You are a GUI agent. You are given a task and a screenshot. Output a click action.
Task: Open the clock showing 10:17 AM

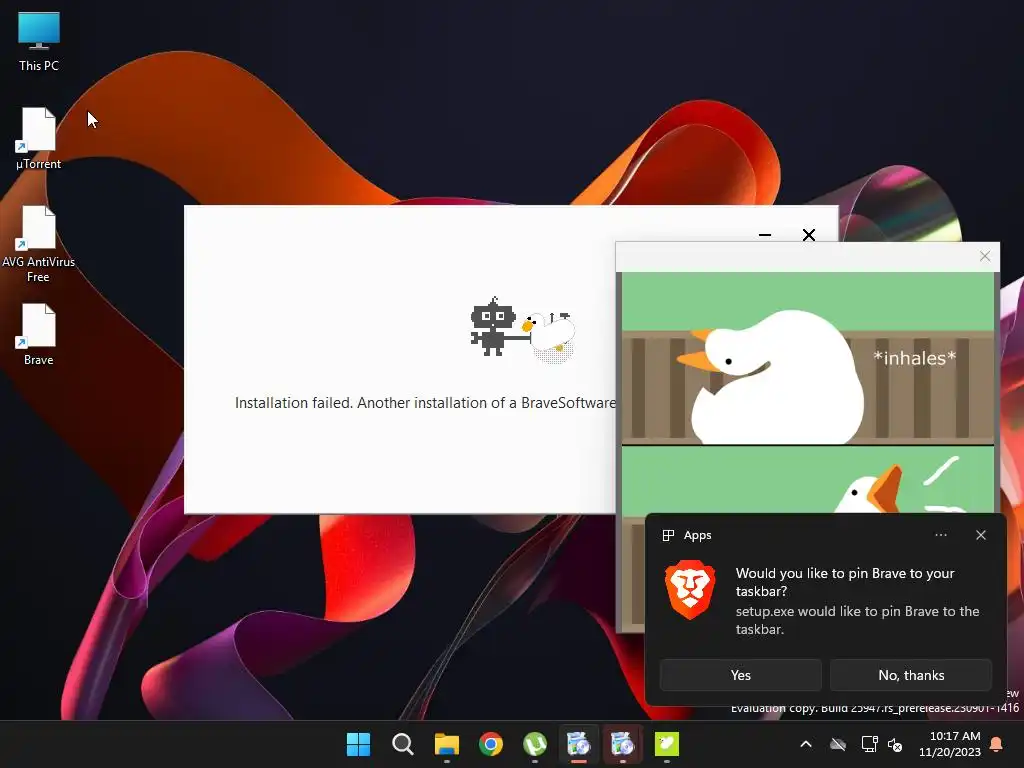pyautogui.click(x=950, y=744)
